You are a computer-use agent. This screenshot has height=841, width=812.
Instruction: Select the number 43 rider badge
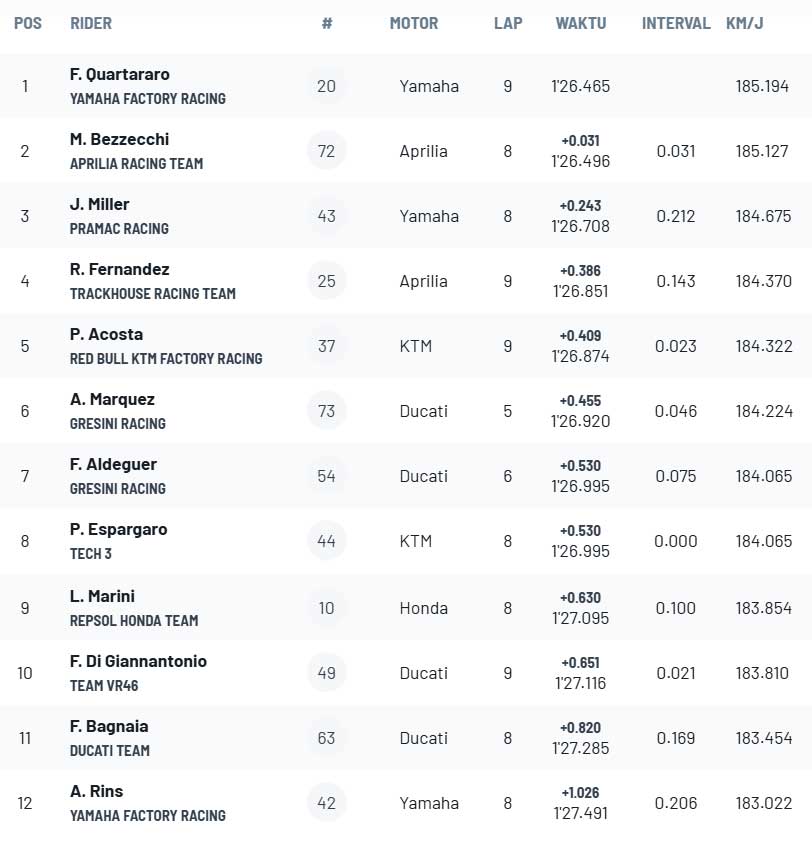327,216
